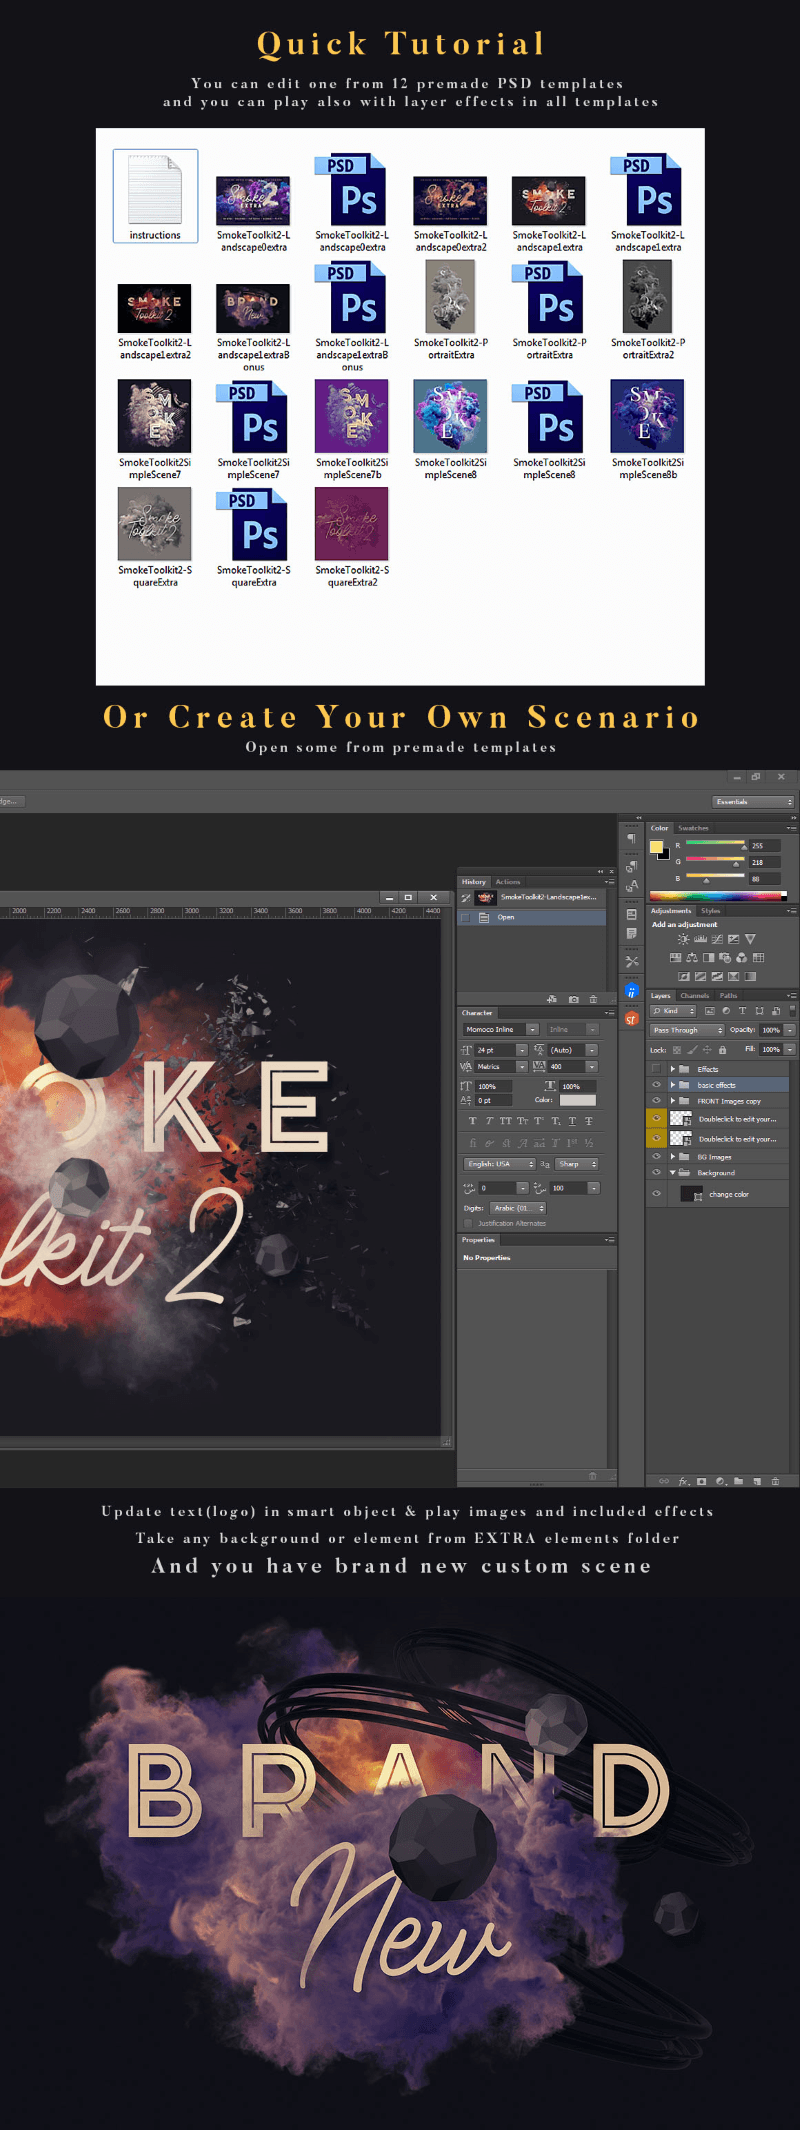Screen dimensions: 800x2130
Task: Switch to the Swatches tab
Action: (x=693, y=828)
